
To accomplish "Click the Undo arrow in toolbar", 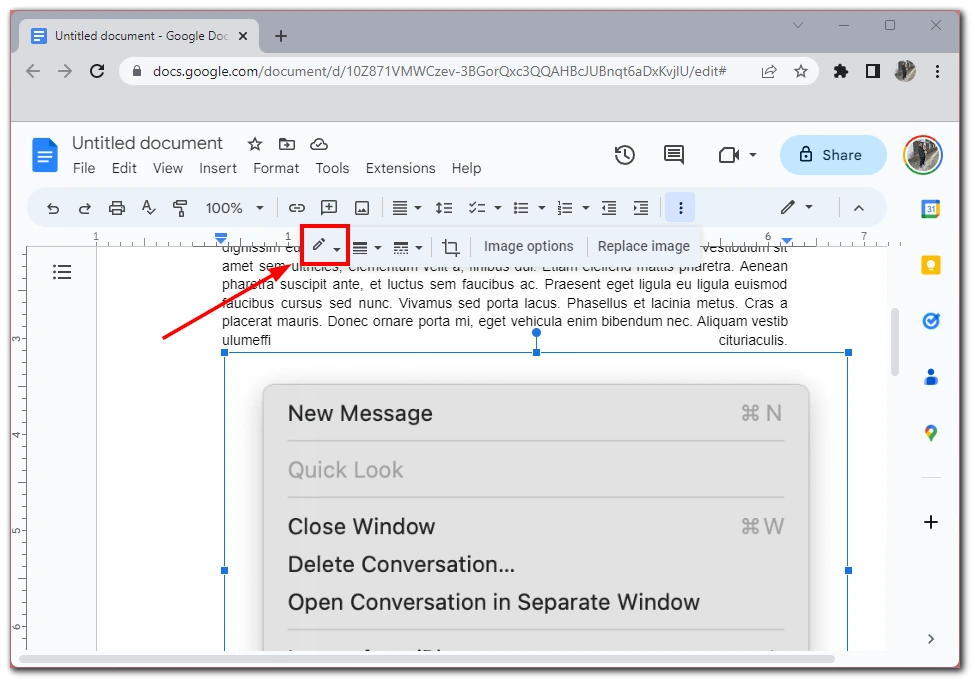I will tap(53, 208).
